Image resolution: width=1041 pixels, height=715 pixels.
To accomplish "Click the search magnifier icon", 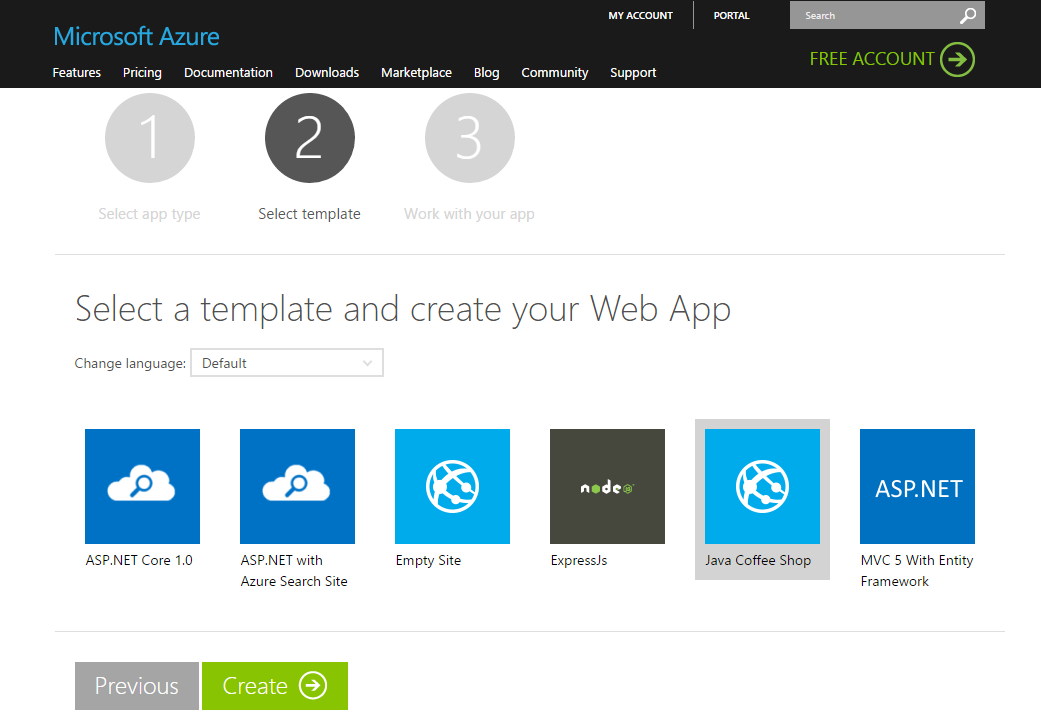I will coord(968,15).
